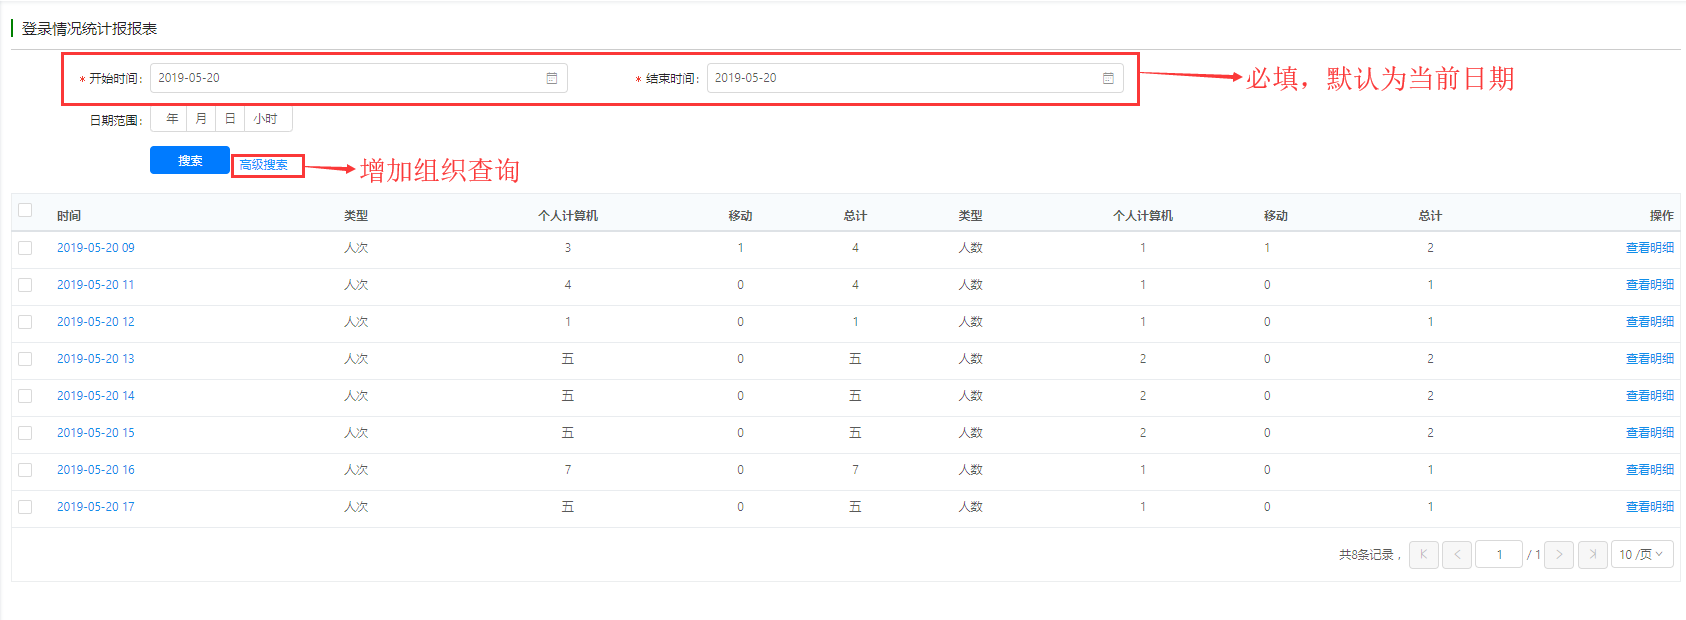Open 高级搜索 advanced search link
This screenshot has height=620, width=1686.
pos(264,165)
